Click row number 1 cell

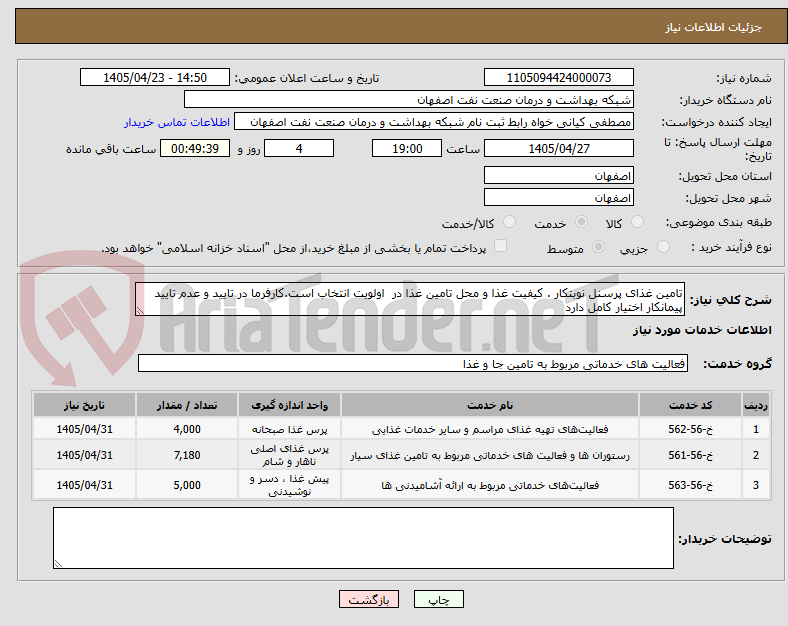(x=756, y=429)
